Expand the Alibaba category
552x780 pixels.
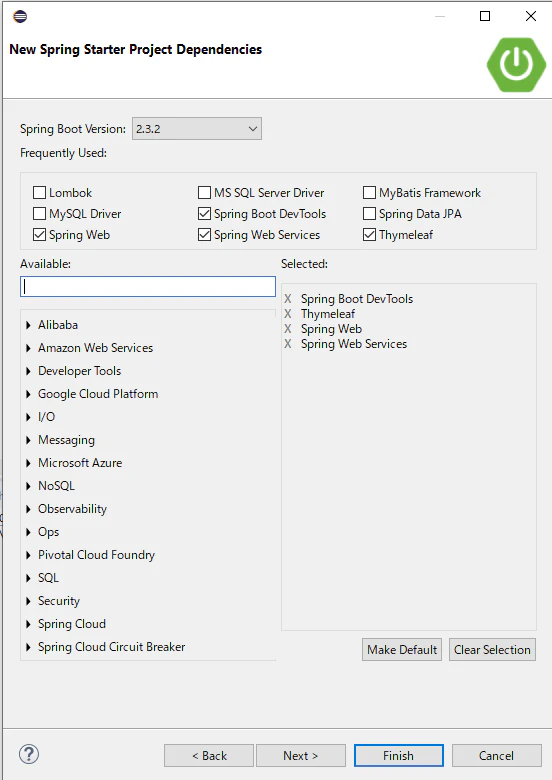[x=28, y=325]
